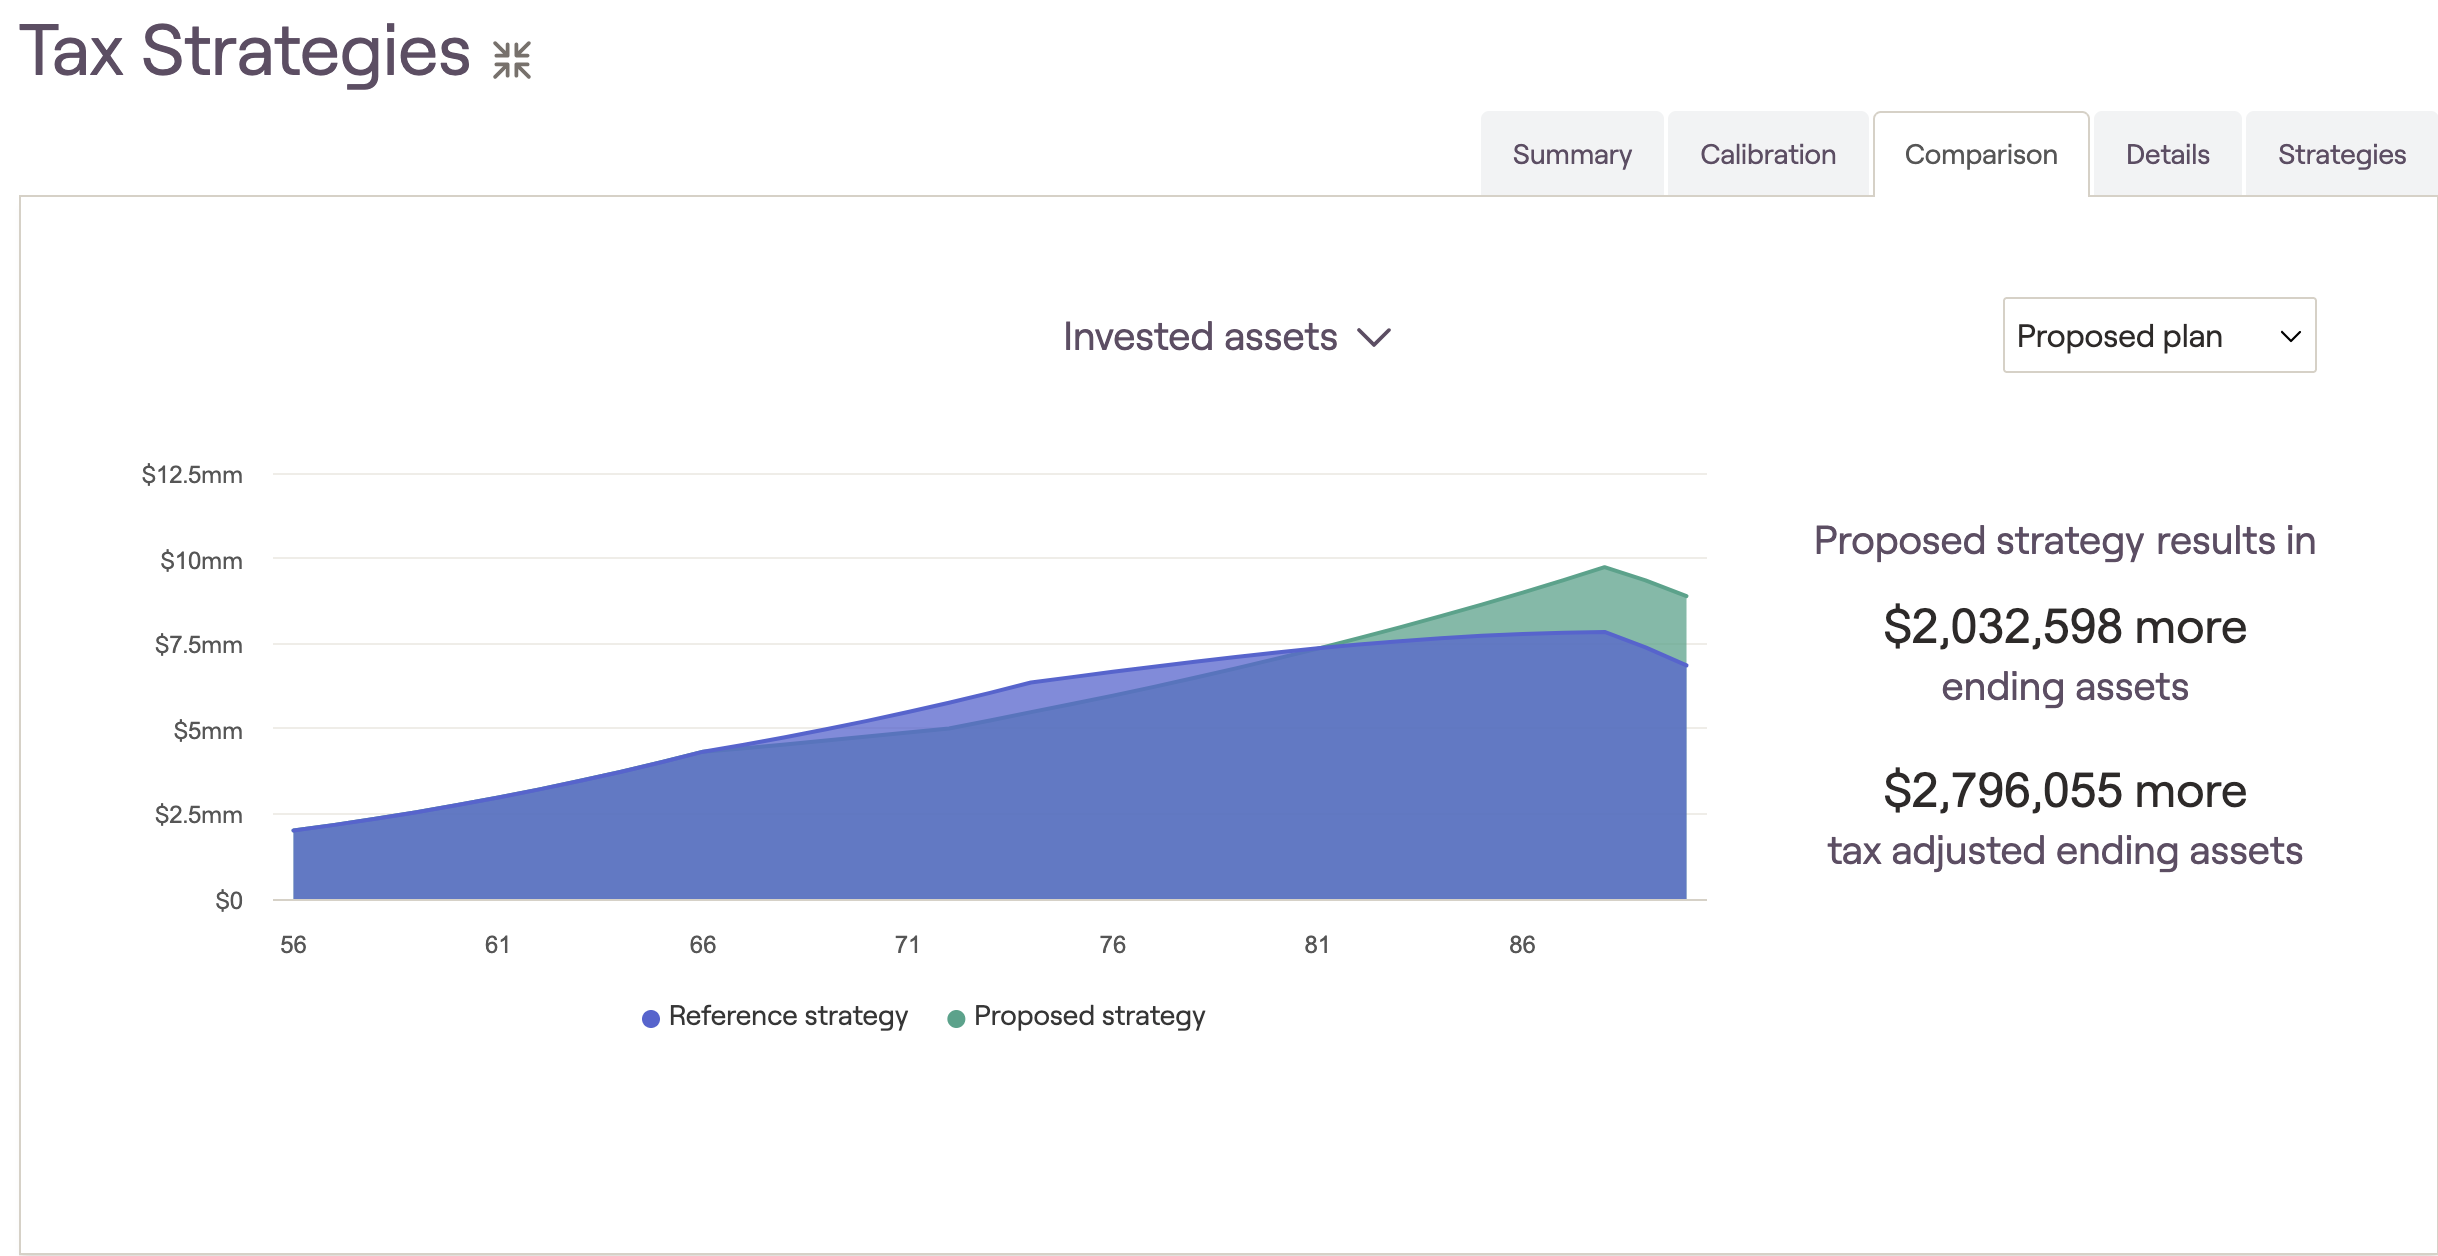Expand the Invested assets chart selector

[1227, 337]
